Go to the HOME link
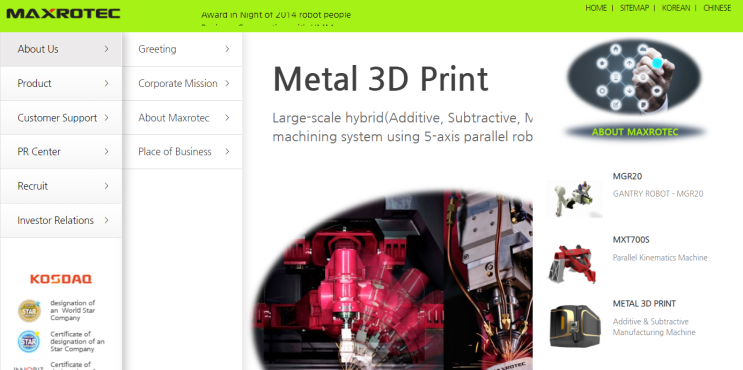 coord(596,8)
